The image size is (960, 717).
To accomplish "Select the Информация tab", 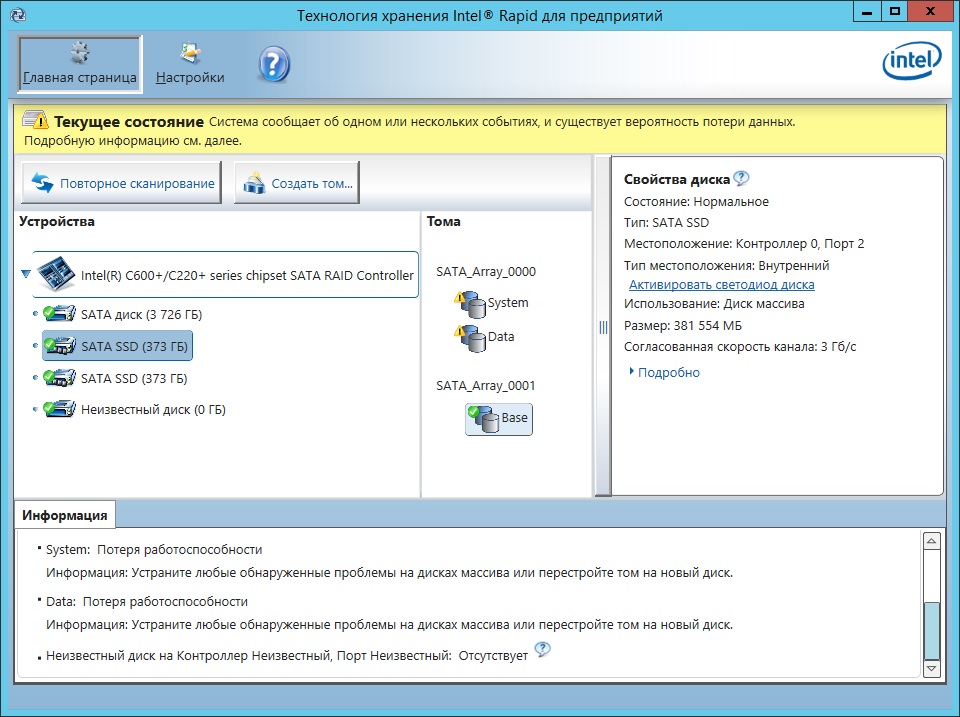I will (x=64, y=515).
